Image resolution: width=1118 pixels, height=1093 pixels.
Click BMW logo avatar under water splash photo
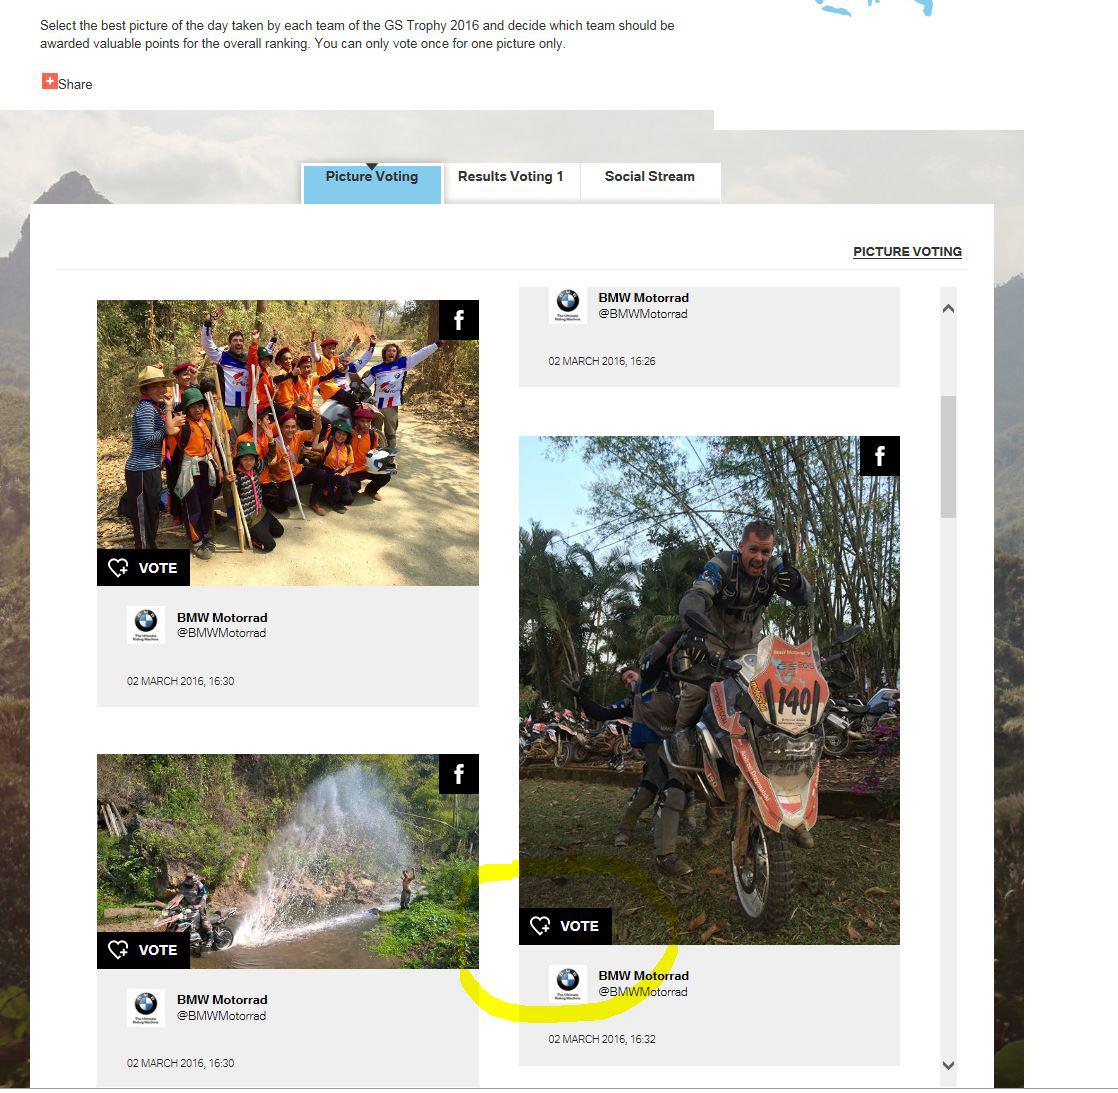pos(146,1009)
